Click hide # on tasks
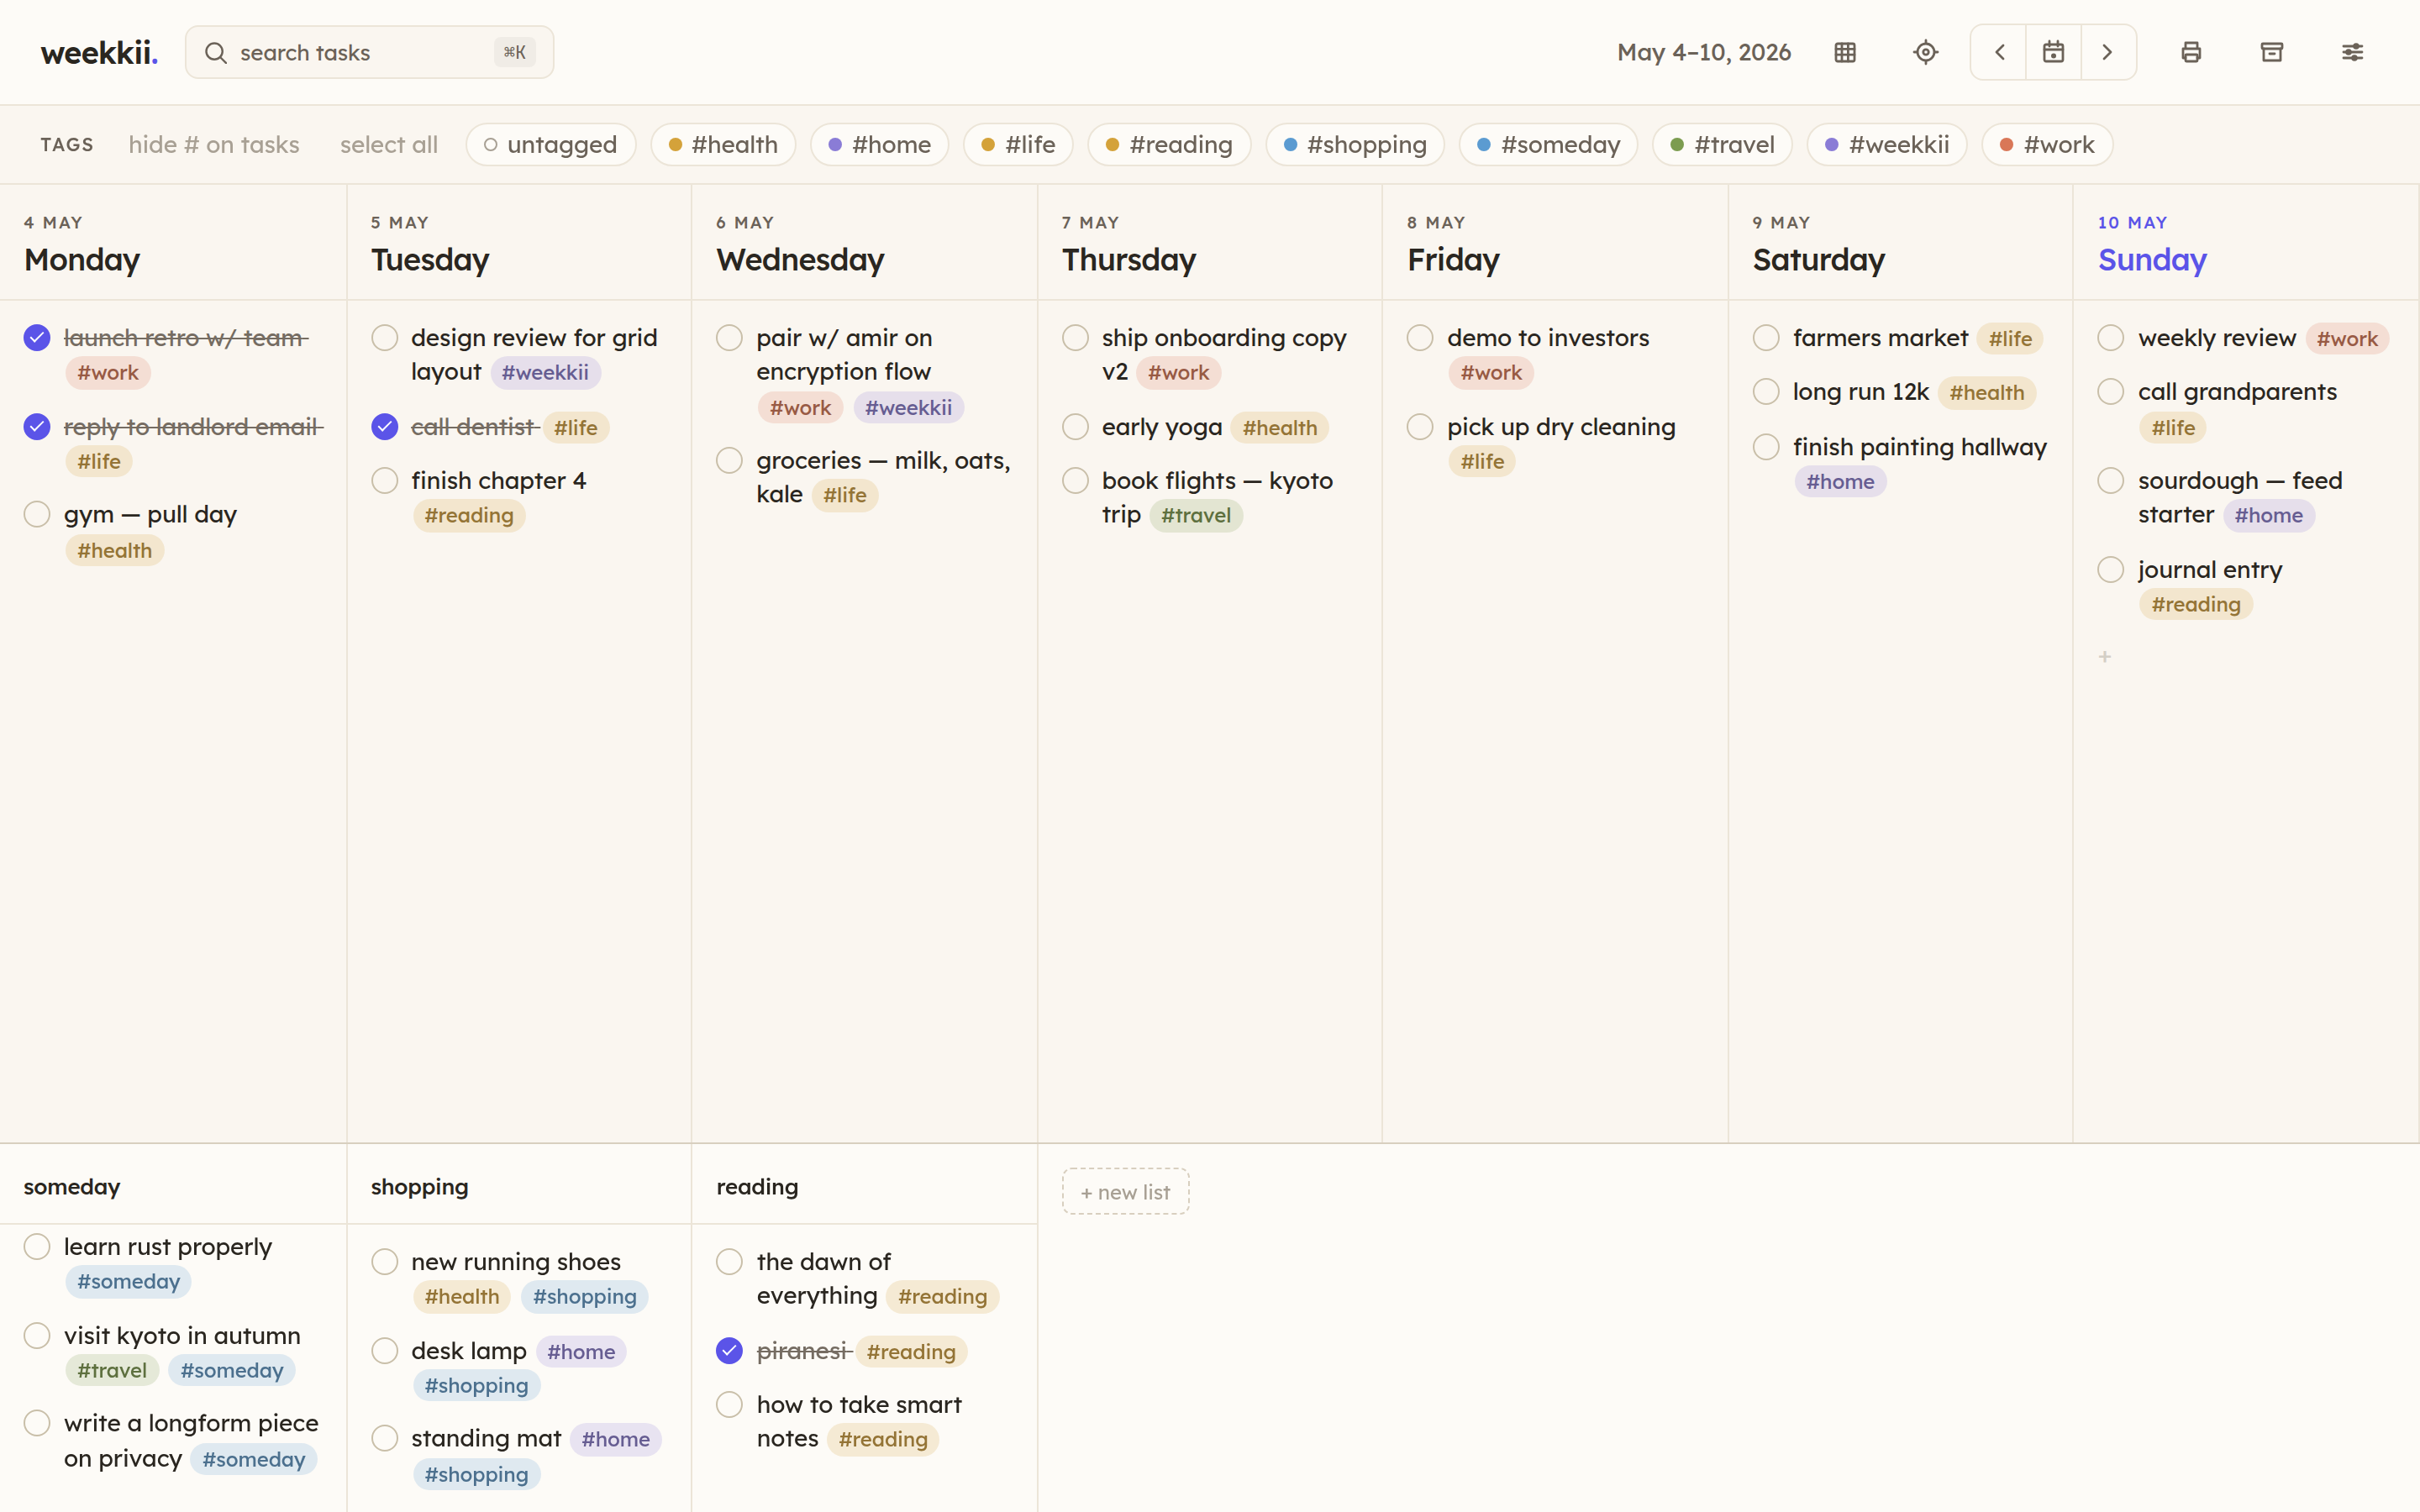This screenshot has width=2420, height=1512. 214,145
